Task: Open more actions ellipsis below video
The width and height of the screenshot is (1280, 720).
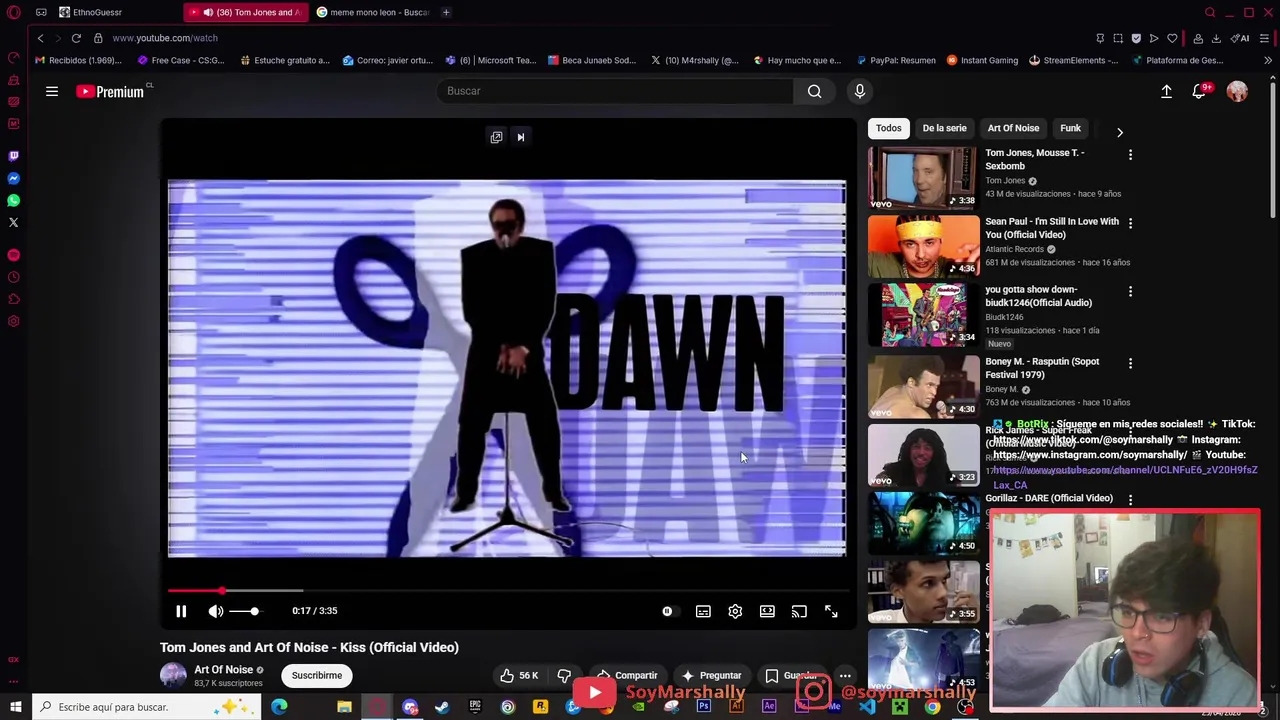Action: 845,675
